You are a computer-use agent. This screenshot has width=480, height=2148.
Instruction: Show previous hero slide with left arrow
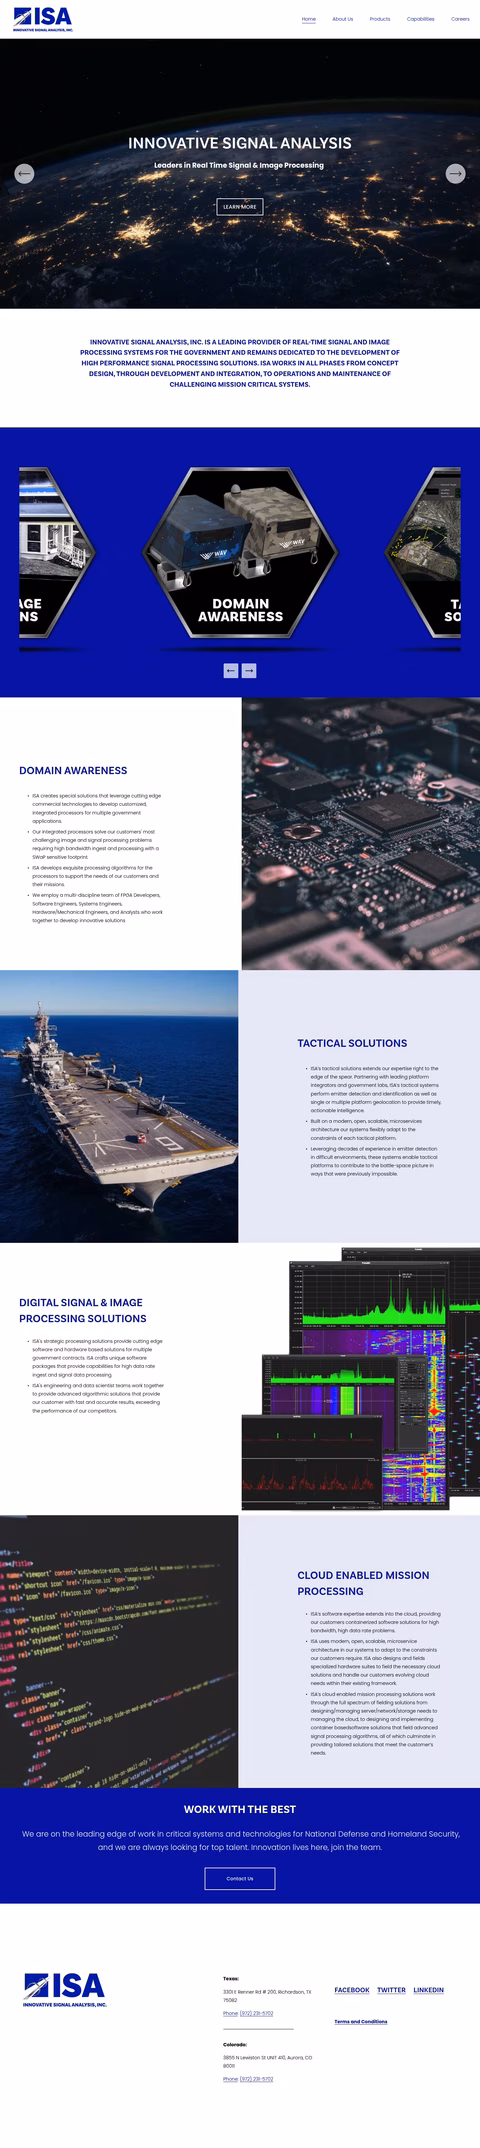click(x=24, y=173)
